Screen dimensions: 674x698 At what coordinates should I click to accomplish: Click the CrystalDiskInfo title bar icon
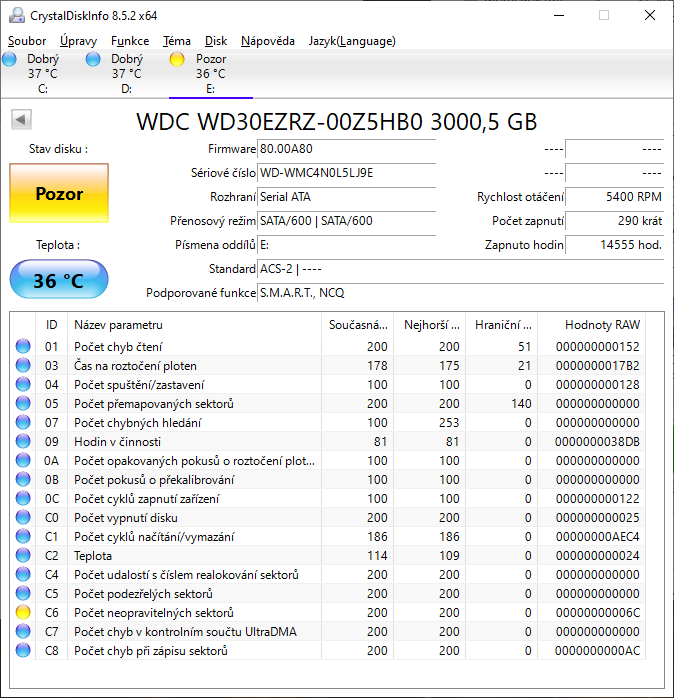pos(16,15)
